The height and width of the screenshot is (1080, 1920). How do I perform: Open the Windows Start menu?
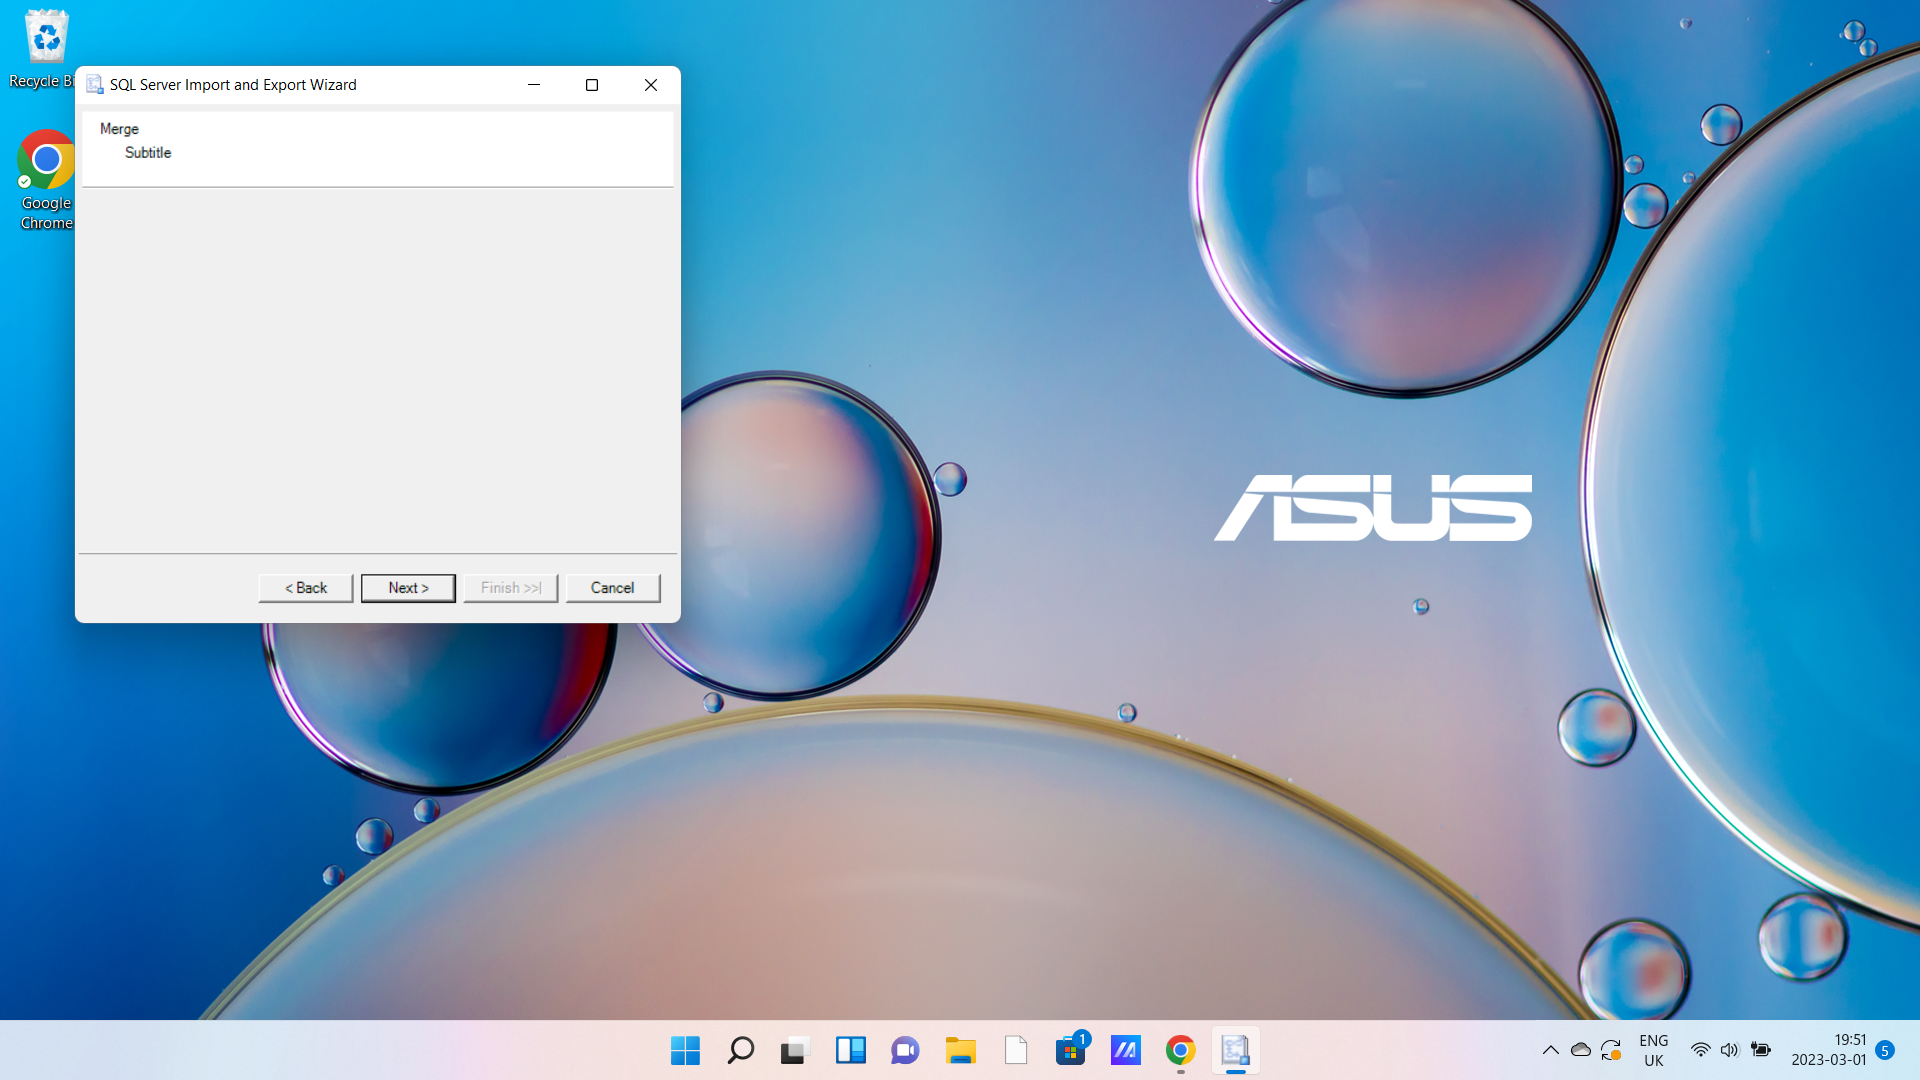point(685,1050)
